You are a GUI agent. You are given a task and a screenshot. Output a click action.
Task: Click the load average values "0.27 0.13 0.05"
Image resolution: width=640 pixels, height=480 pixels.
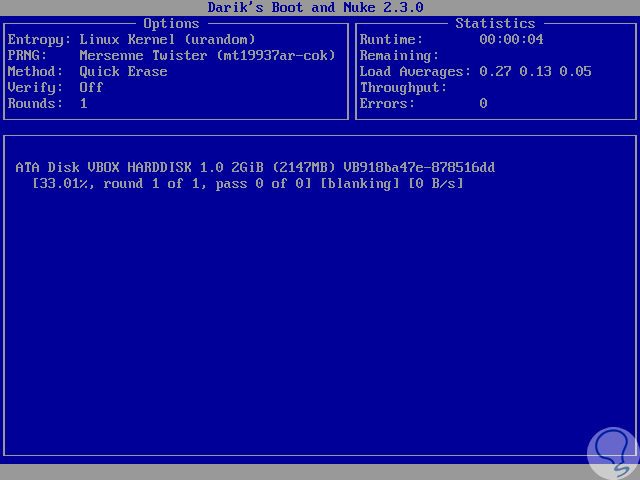535,71
